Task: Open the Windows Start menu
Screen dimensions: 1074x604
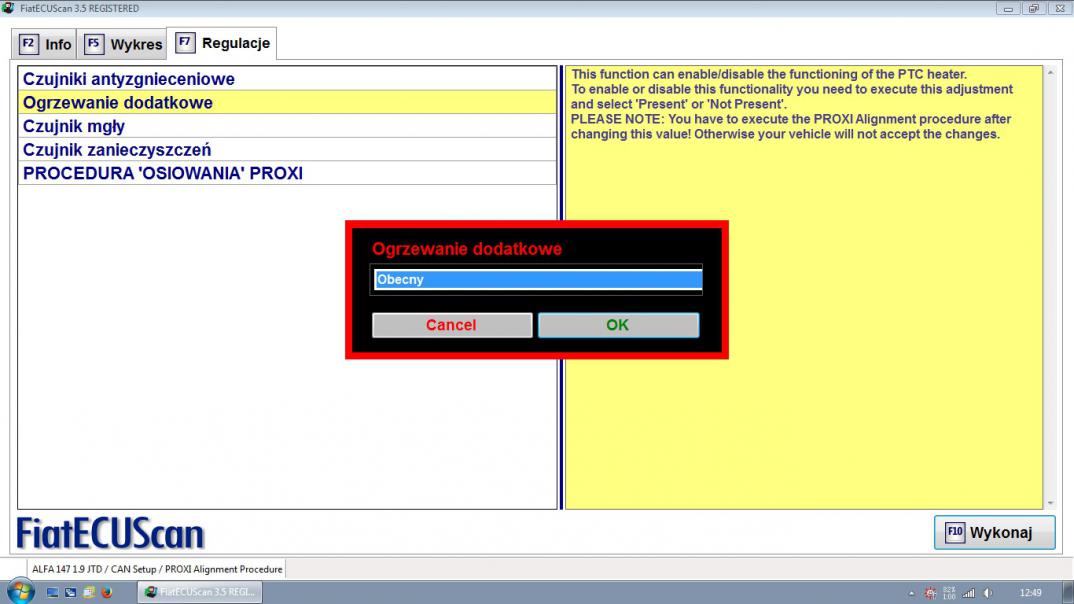Action: (x=20, y=592)
